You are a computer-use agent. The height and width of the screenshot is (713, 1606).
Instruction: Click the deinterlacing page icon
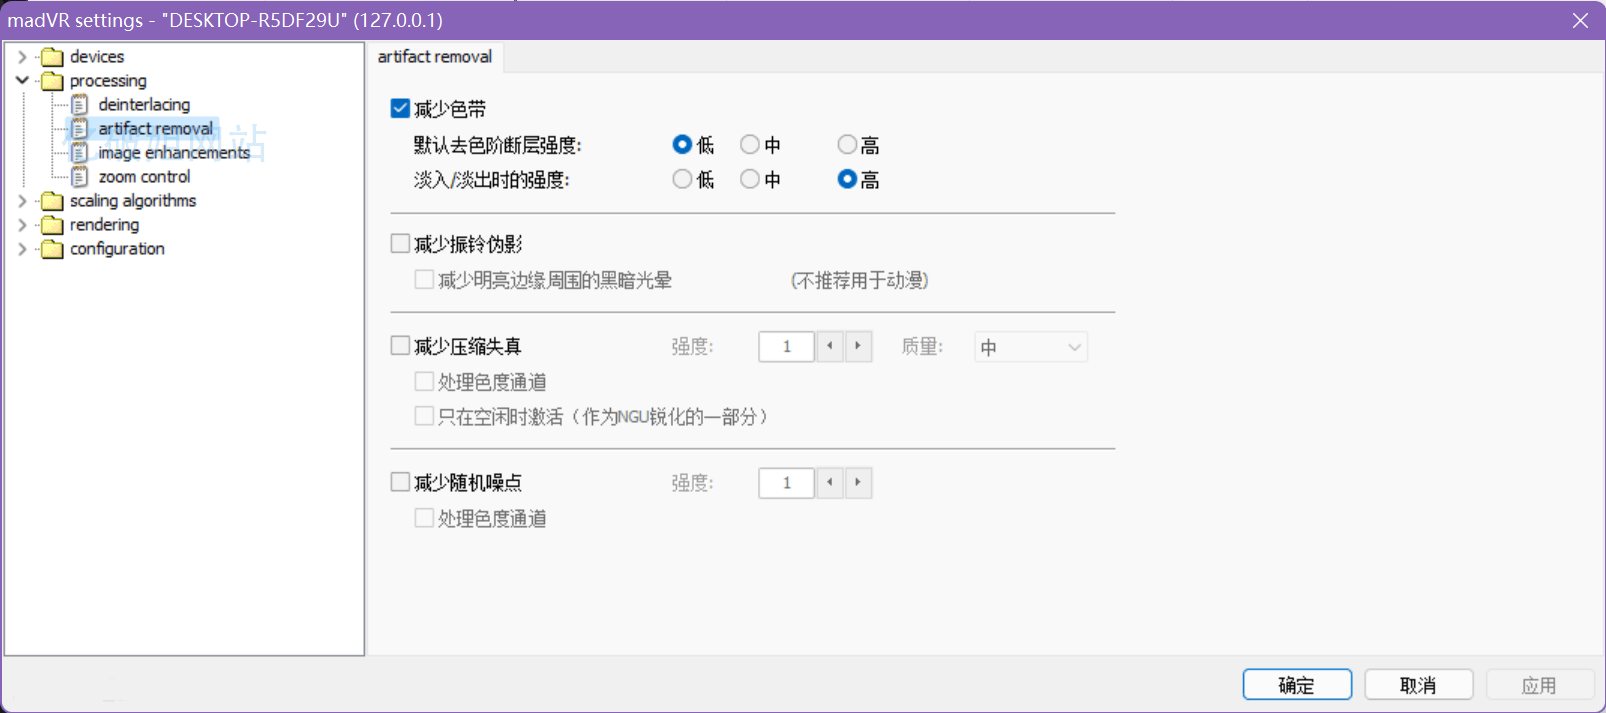pos(80,105)
